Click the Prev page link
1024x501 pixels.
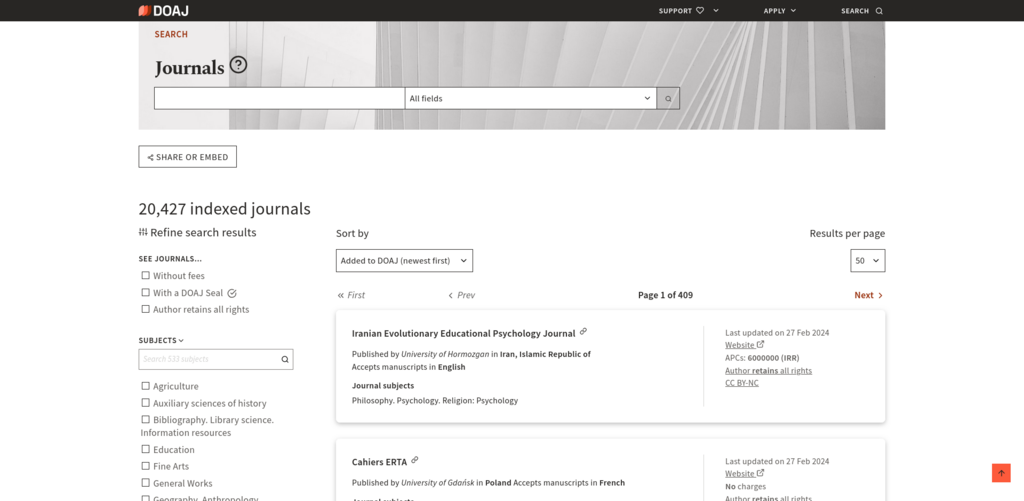click(462, 295)
